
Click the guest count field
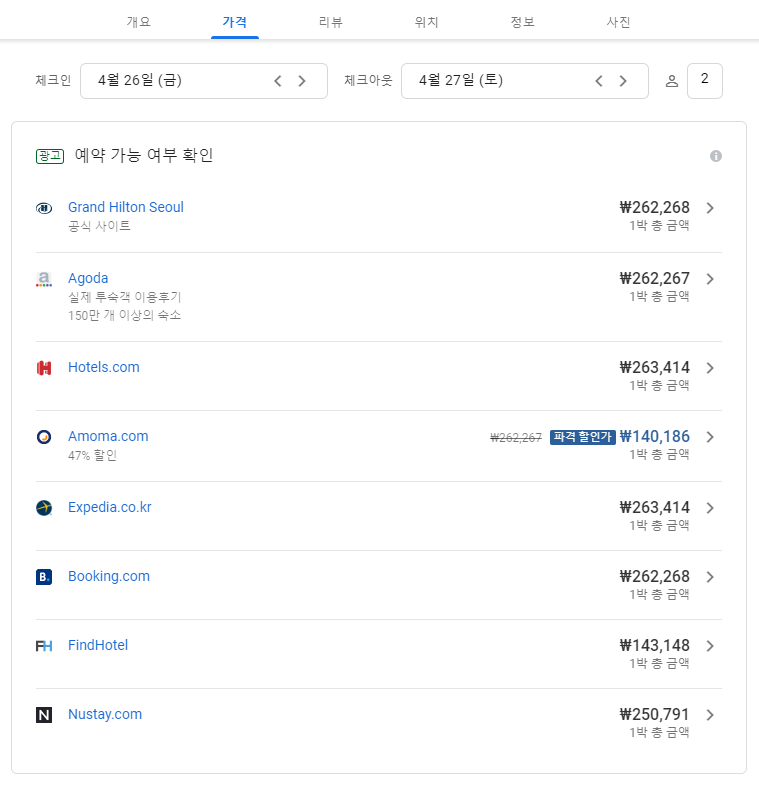point(705,81)
